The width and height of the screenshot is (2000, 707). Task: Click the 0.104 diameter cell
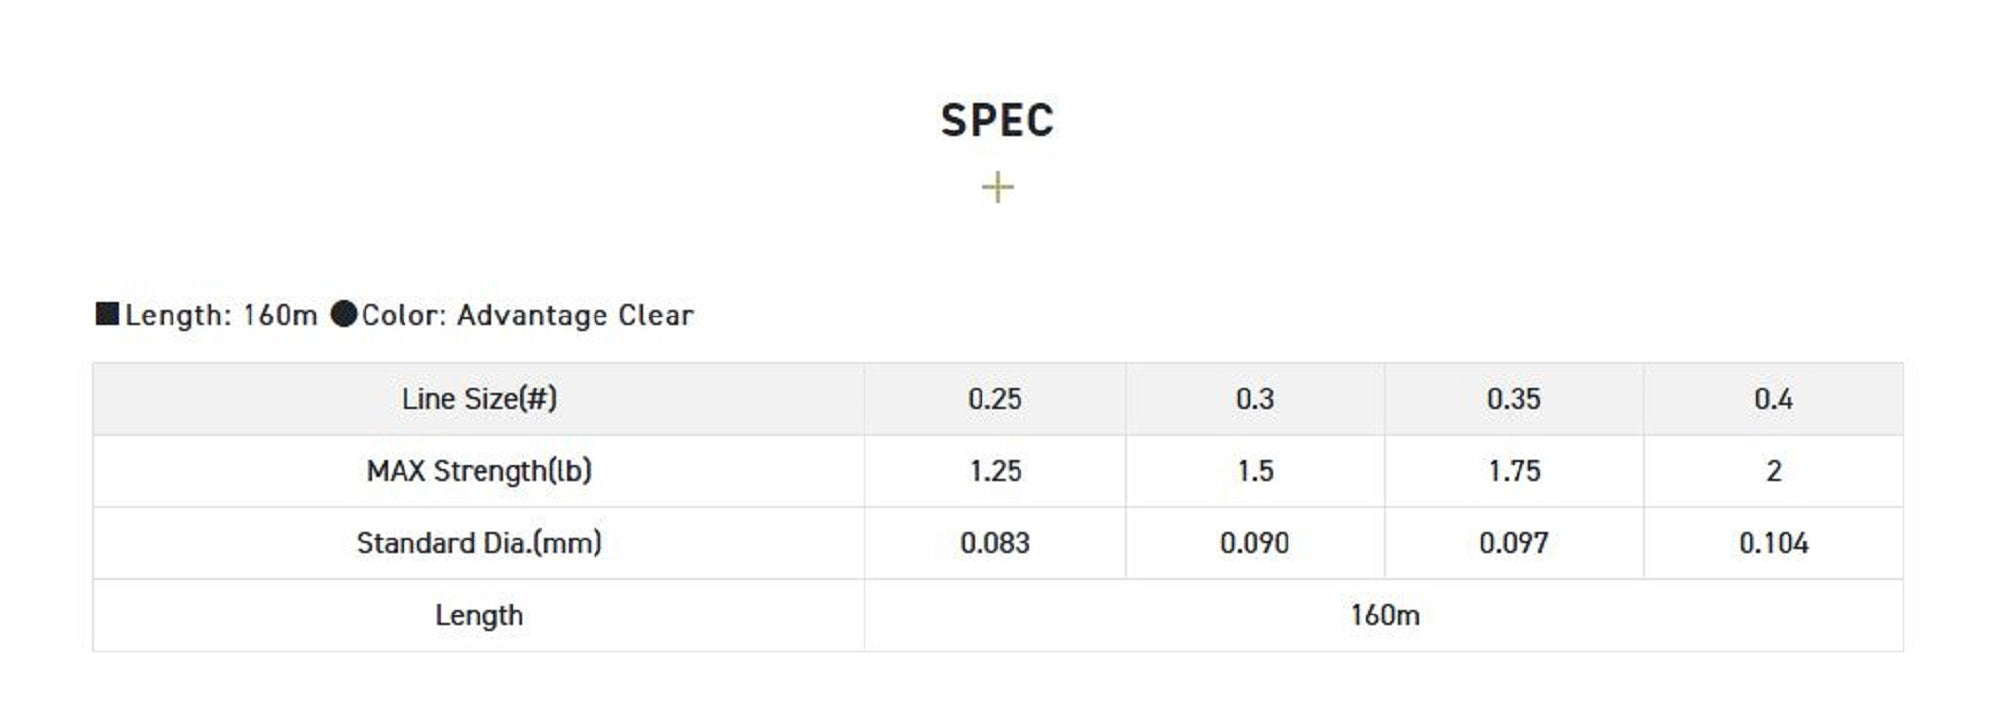click(1773, 543)
